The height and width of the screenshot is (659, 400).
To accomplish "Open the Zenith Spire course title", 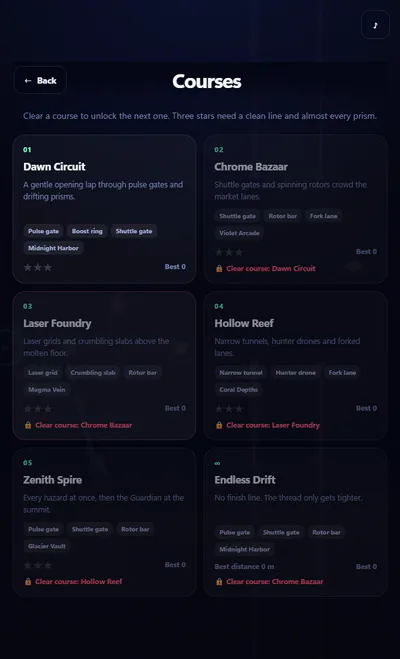I will [x=53, y=480].
